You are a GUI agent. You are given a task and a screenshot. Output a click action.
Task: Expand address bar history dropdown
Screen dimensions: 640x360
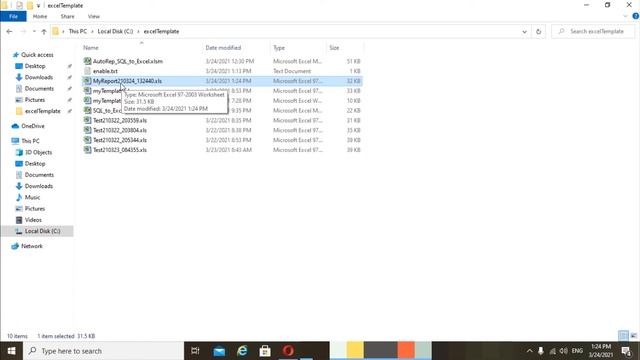pos(524,31)
